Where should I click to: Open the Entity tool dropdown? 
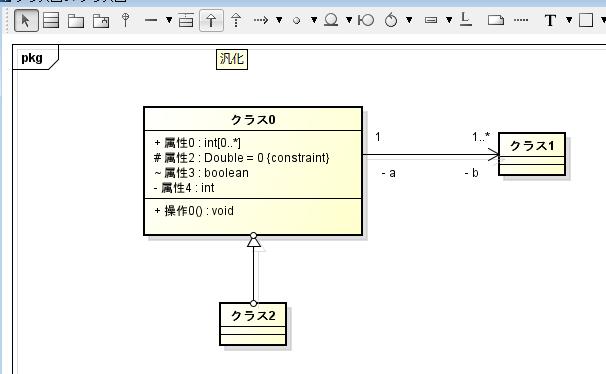point(349,20)
